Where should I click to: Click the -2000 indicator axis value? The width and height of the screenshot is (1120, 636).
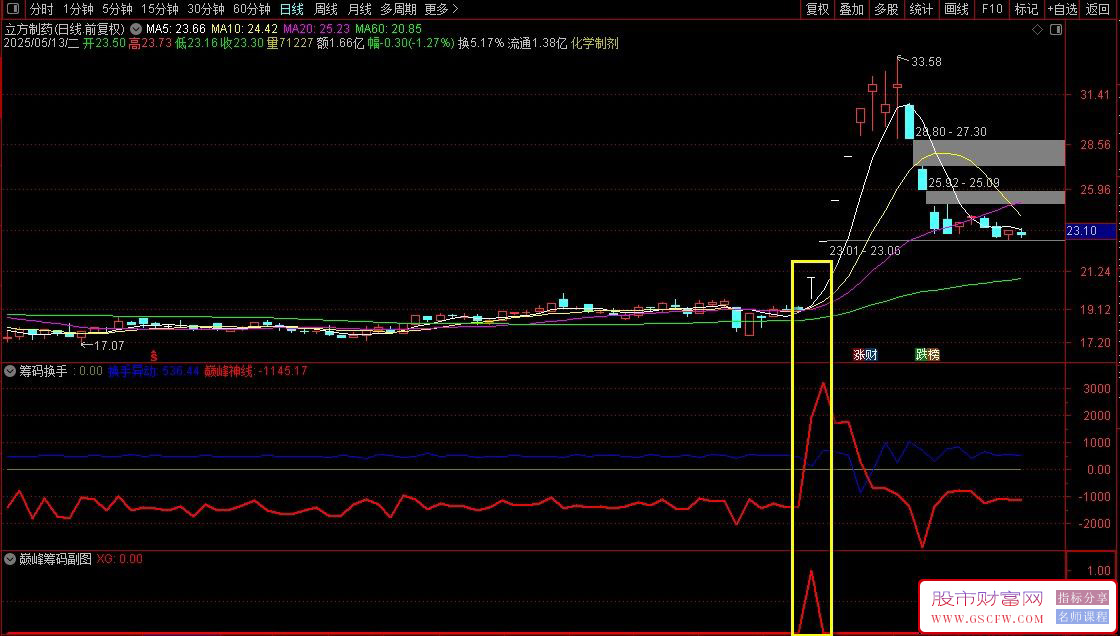[1095, 524]
